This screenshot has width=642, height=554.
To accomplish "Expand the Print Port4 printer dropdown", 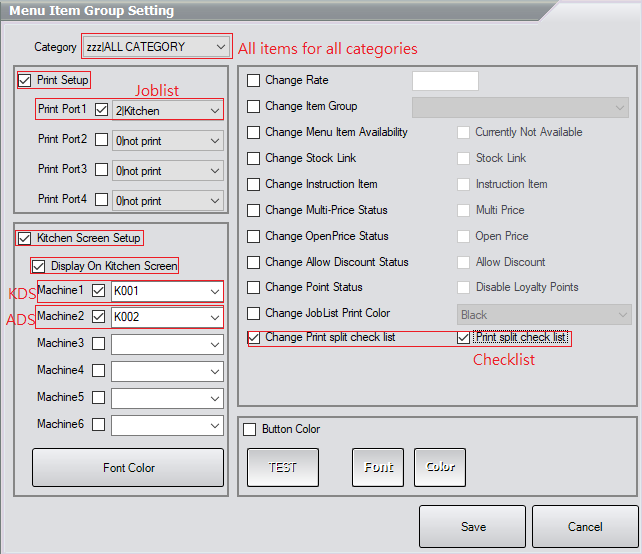I will pyautogui.click(x=167, y=201).
